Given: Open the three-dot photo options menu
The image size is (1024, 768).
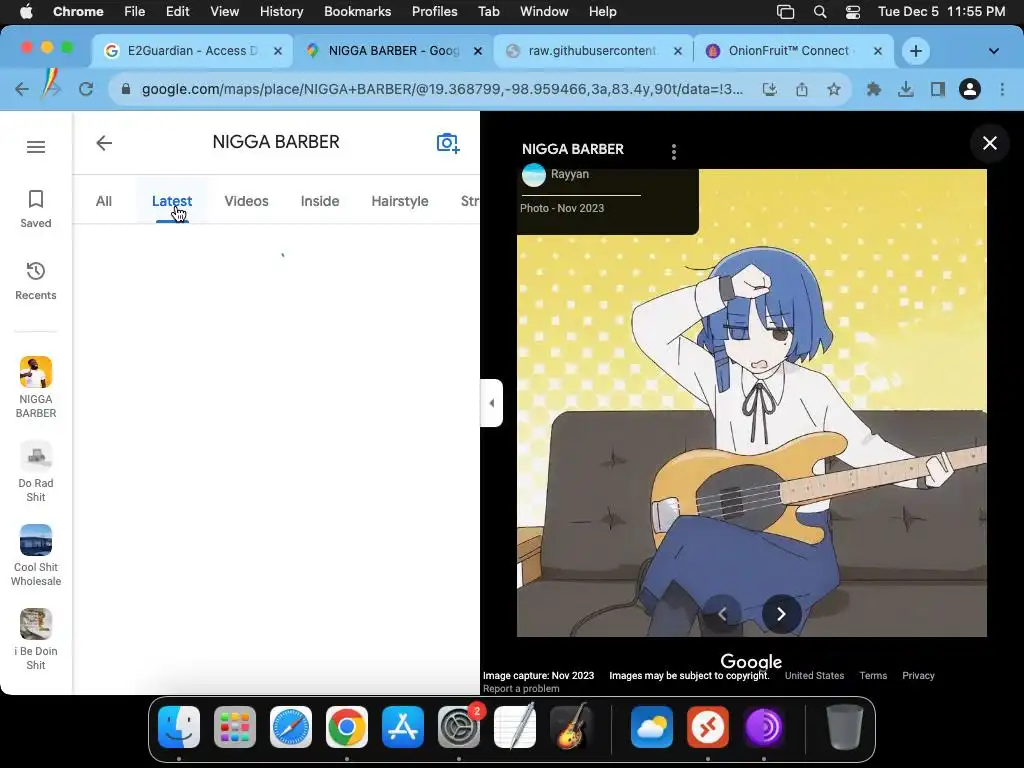Looking at the screenshot, I should pos(674,152).
